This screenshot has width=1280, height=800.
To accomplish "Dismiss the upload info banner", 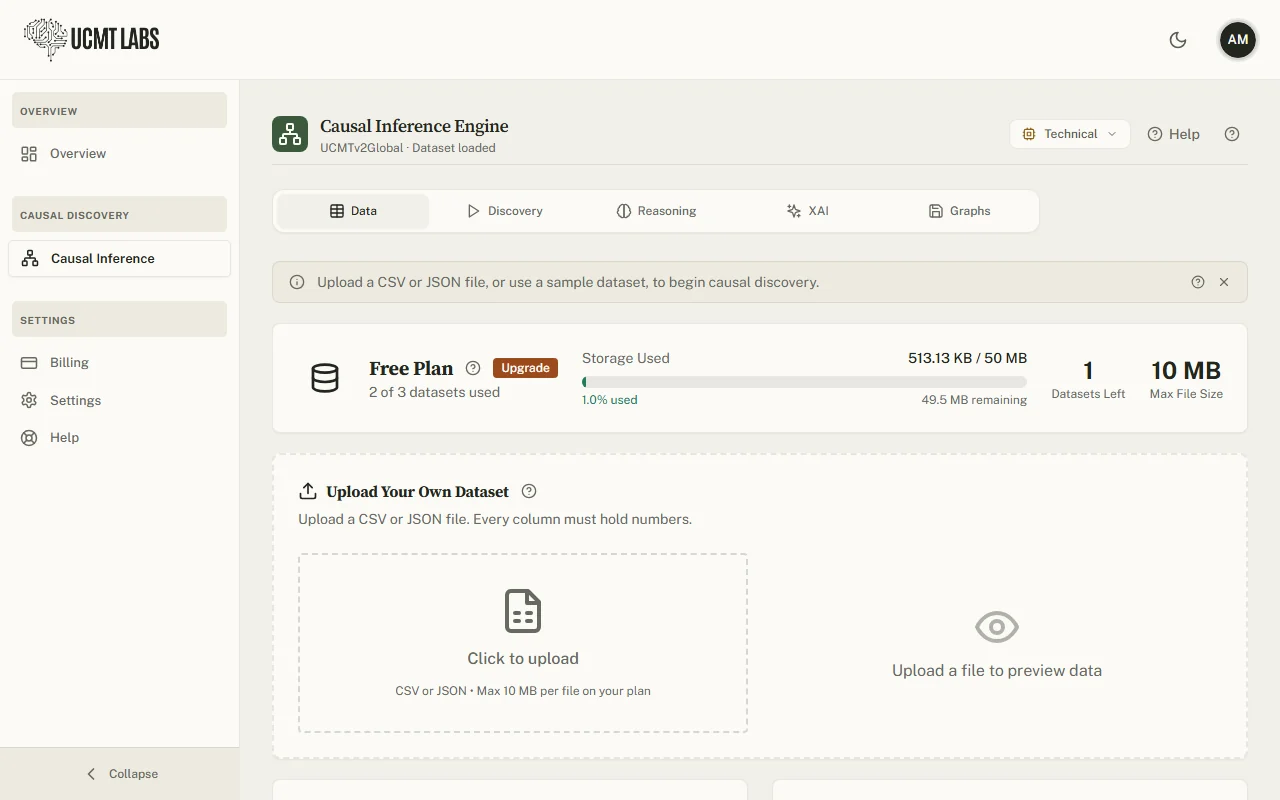I will click(1224, 282).
